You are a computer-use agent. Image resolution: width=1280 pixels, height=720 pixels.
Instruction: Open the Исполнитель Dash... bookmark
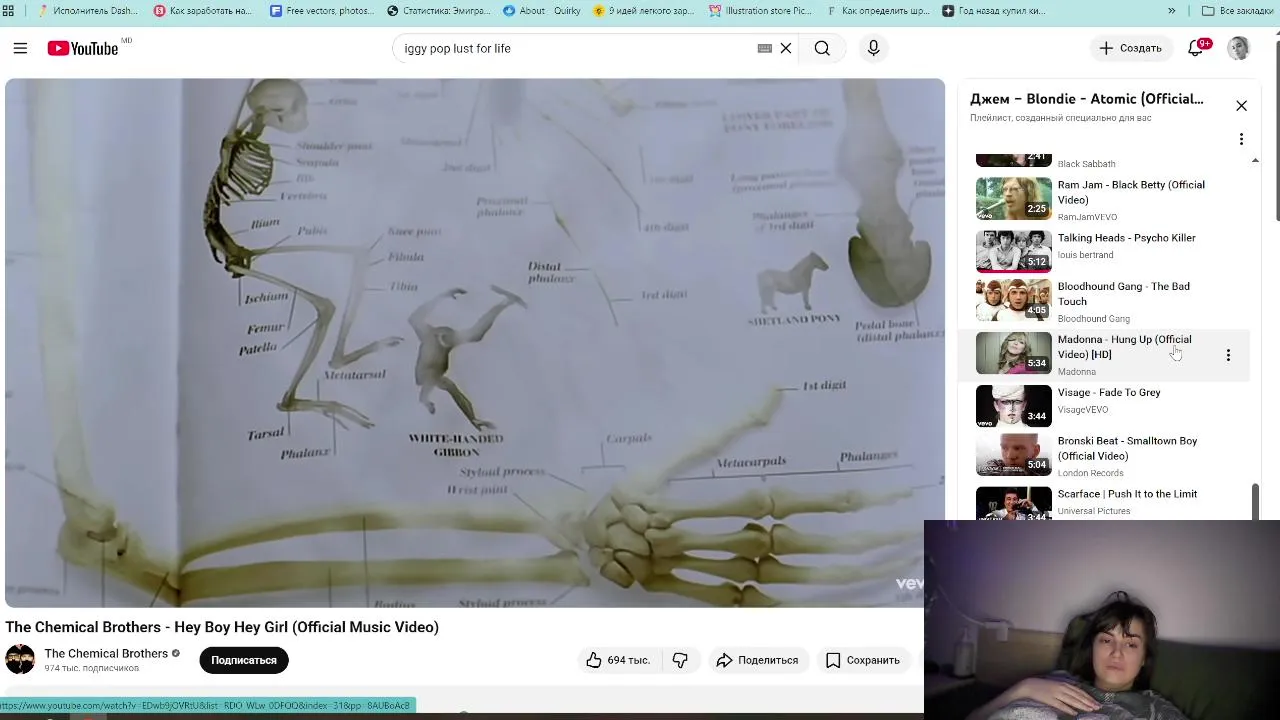coord(88,11)
